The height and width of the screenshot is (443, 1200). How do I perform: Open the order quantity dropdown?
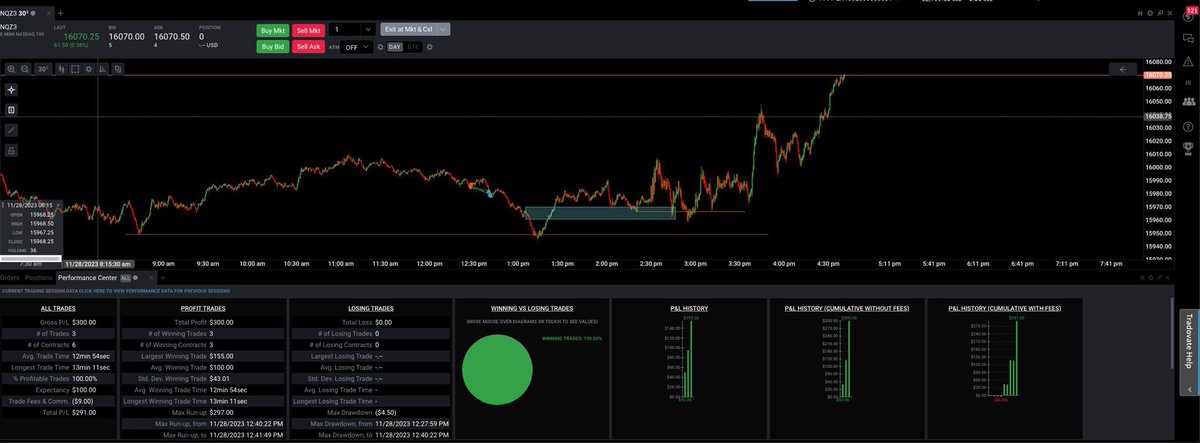[x=369, y=30]
